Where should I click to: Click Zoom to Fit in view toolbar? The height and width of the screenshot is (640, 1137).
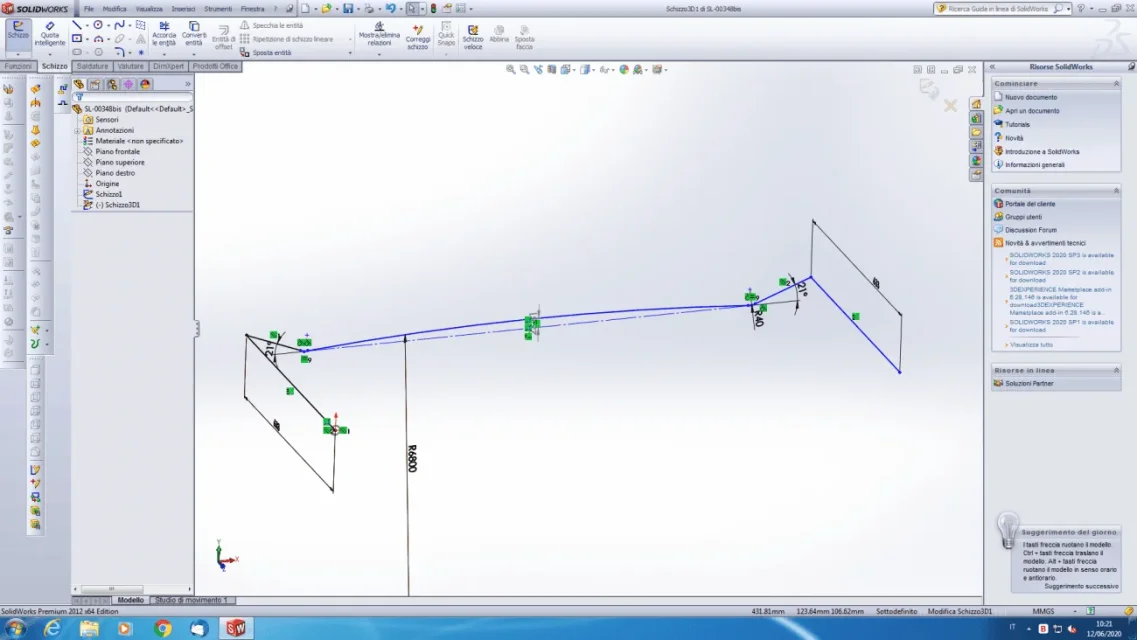click(510, 70)
